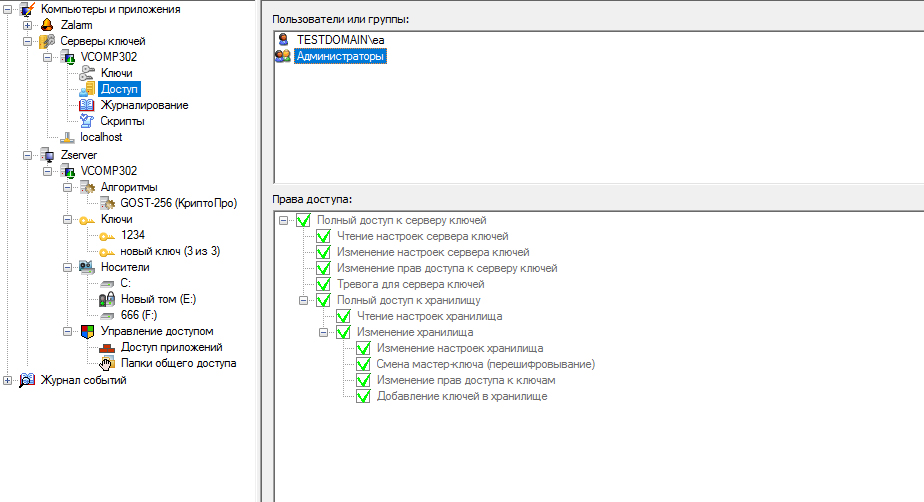
Task: Toggle Полный доступ к хранилищу checkbox
Action: point(324,300)
